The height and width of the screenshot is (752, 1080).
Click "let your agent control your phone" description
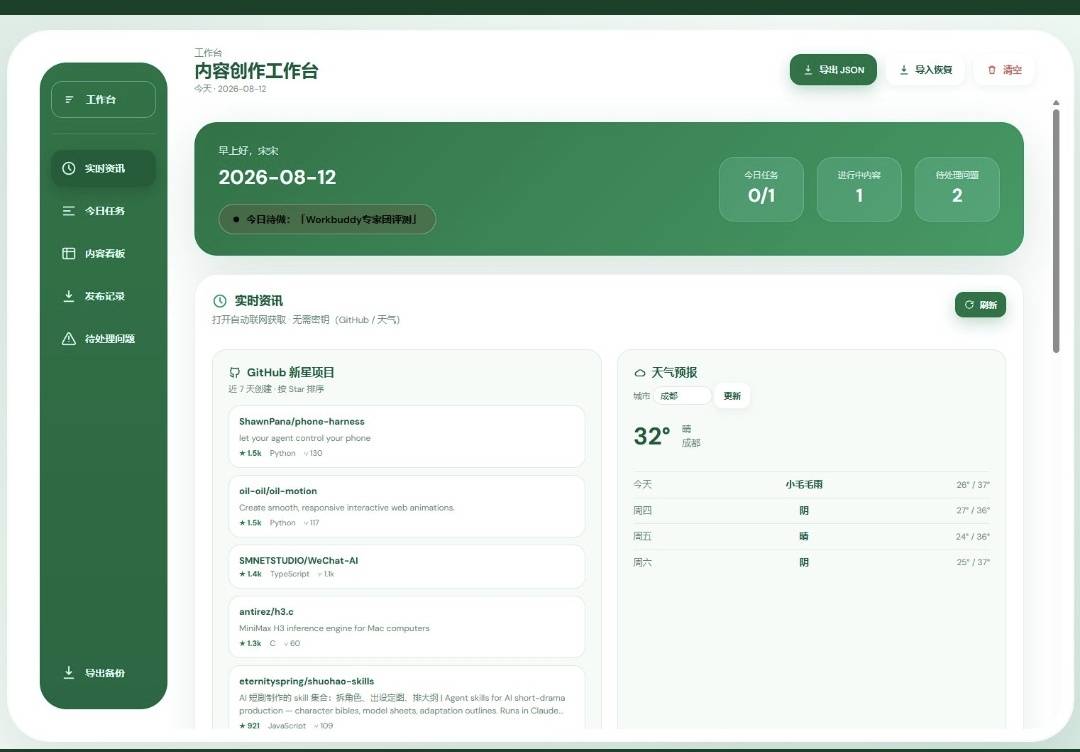pos(304,438)
